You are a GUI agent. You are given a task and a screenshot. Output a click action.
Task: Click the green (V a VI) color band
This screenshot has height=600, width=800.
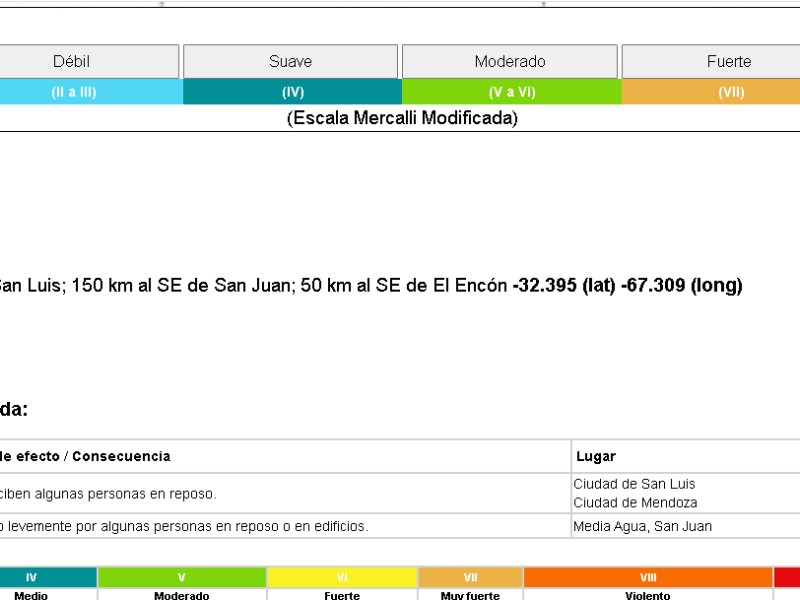(512, 92)
